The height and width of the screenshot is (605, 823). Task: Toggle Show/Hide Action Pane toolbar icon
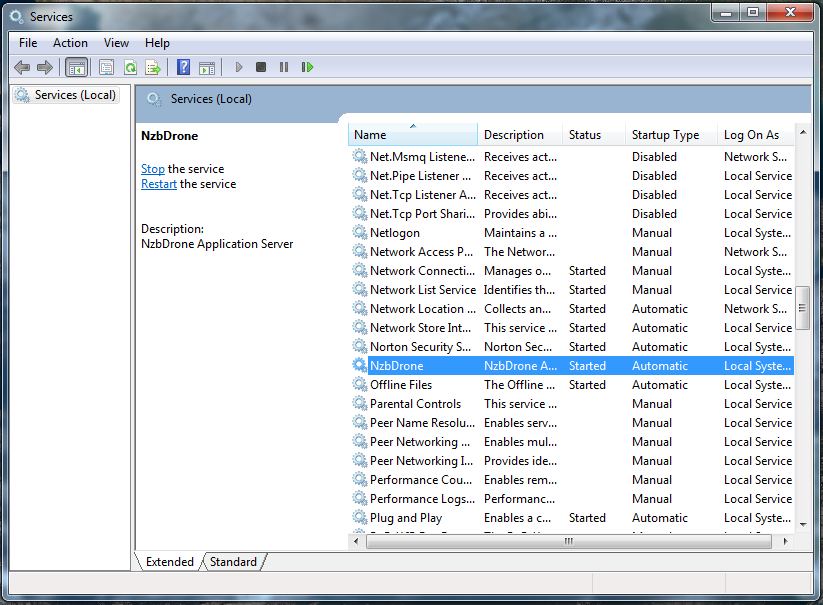[x=207, y=67]
